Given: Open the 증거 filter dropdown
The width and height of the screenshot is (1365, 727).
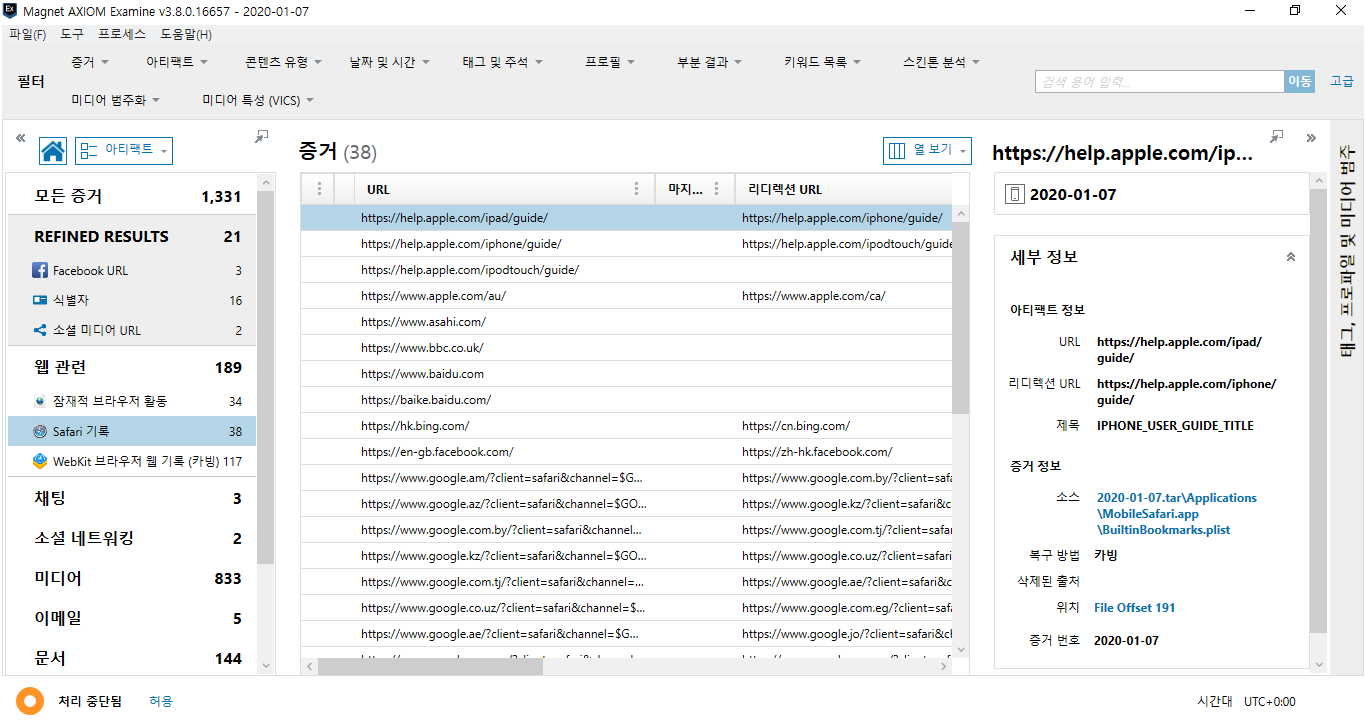Looking at the screenshot, I should click(90, 62).
